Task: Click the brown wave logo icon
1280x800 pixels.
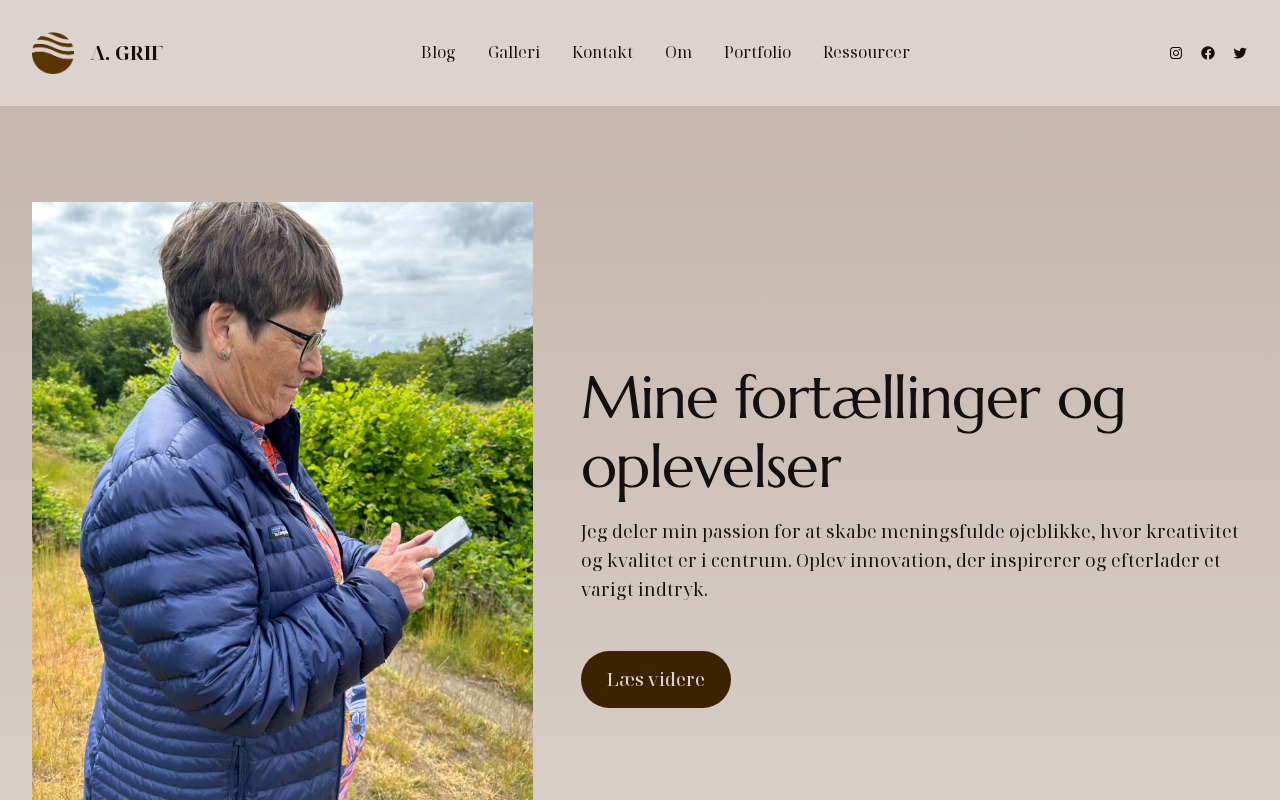Action: pyautogui.click(x=53, y=53)
